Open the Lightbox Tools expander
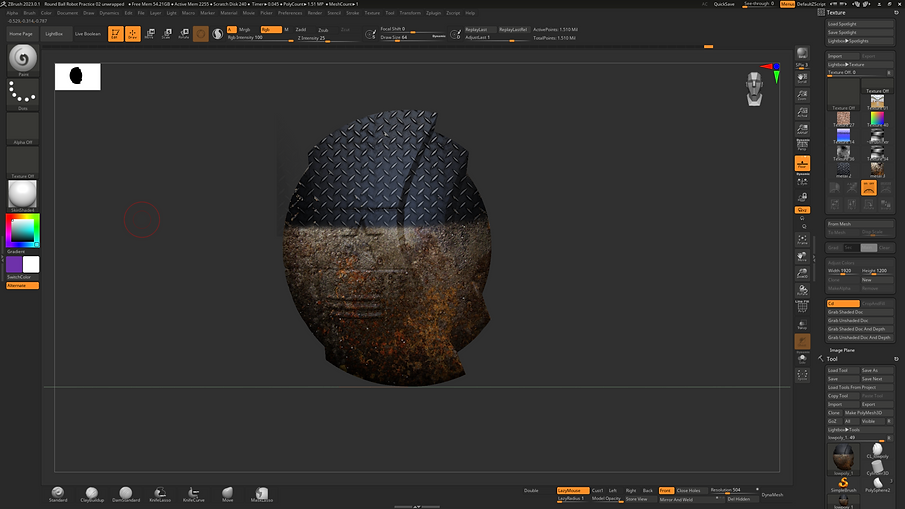This screenshot has width=905, height=509. pos(859,429)
